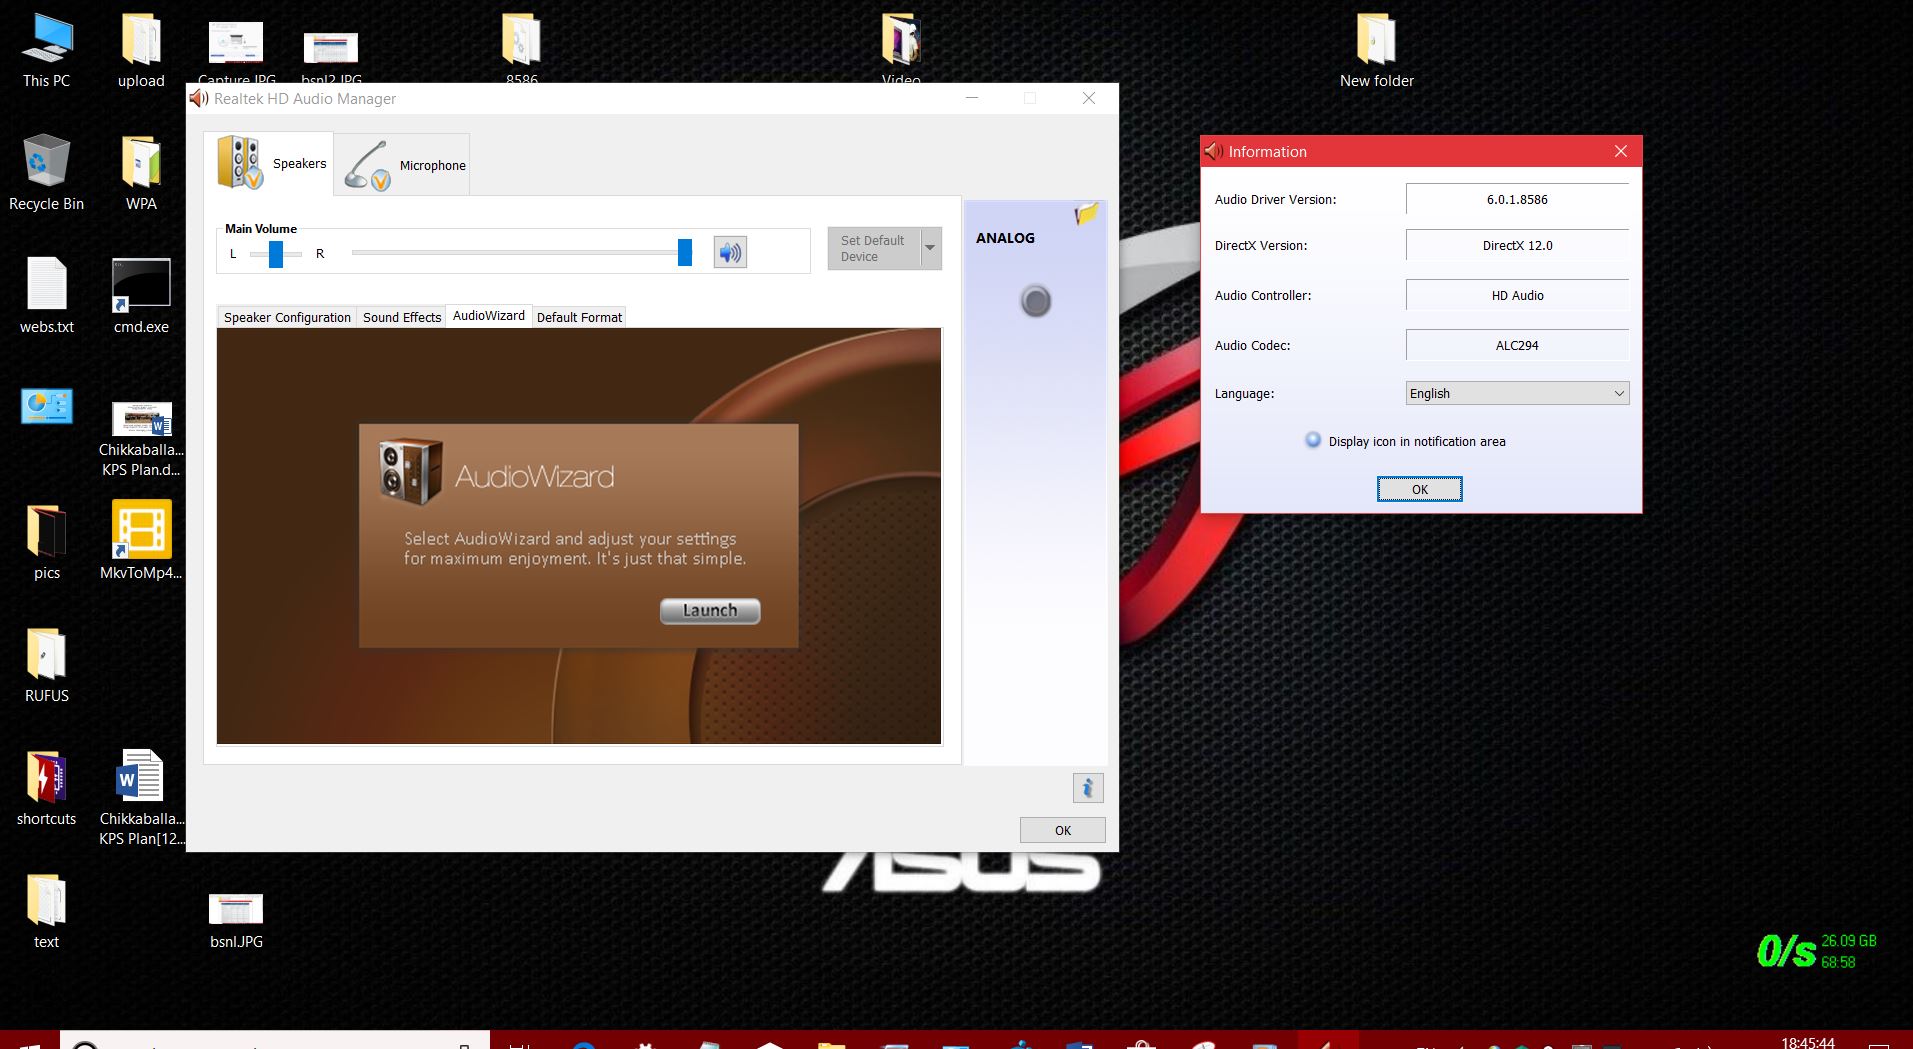Click the L/R balance slider thumb

point(275,254)
